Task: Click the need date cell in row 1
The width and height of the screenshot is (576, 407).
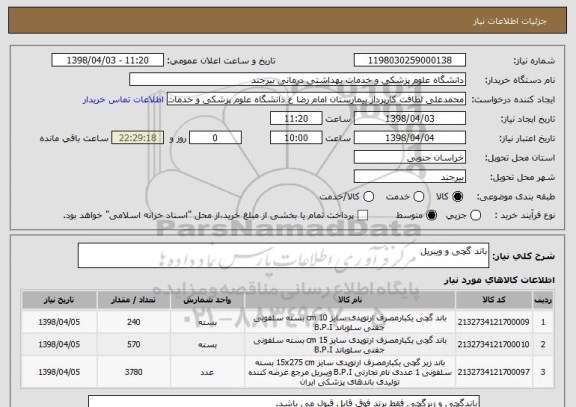Action: (x=59, y=322)
